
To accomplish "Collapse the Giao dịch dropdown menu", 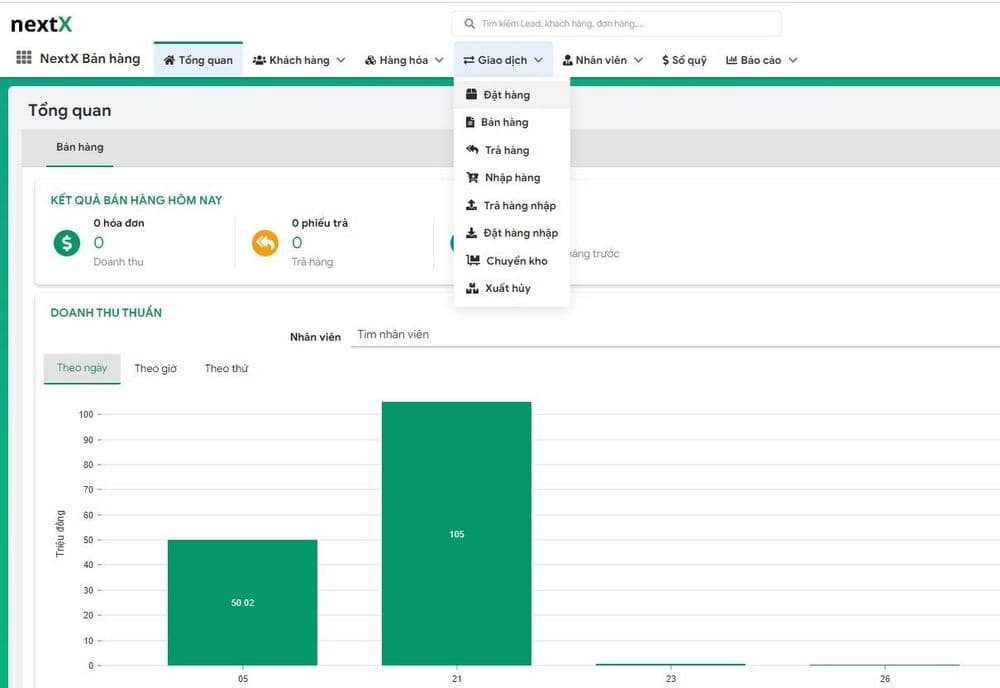I will pyautogui.click(x=503, y=60).
